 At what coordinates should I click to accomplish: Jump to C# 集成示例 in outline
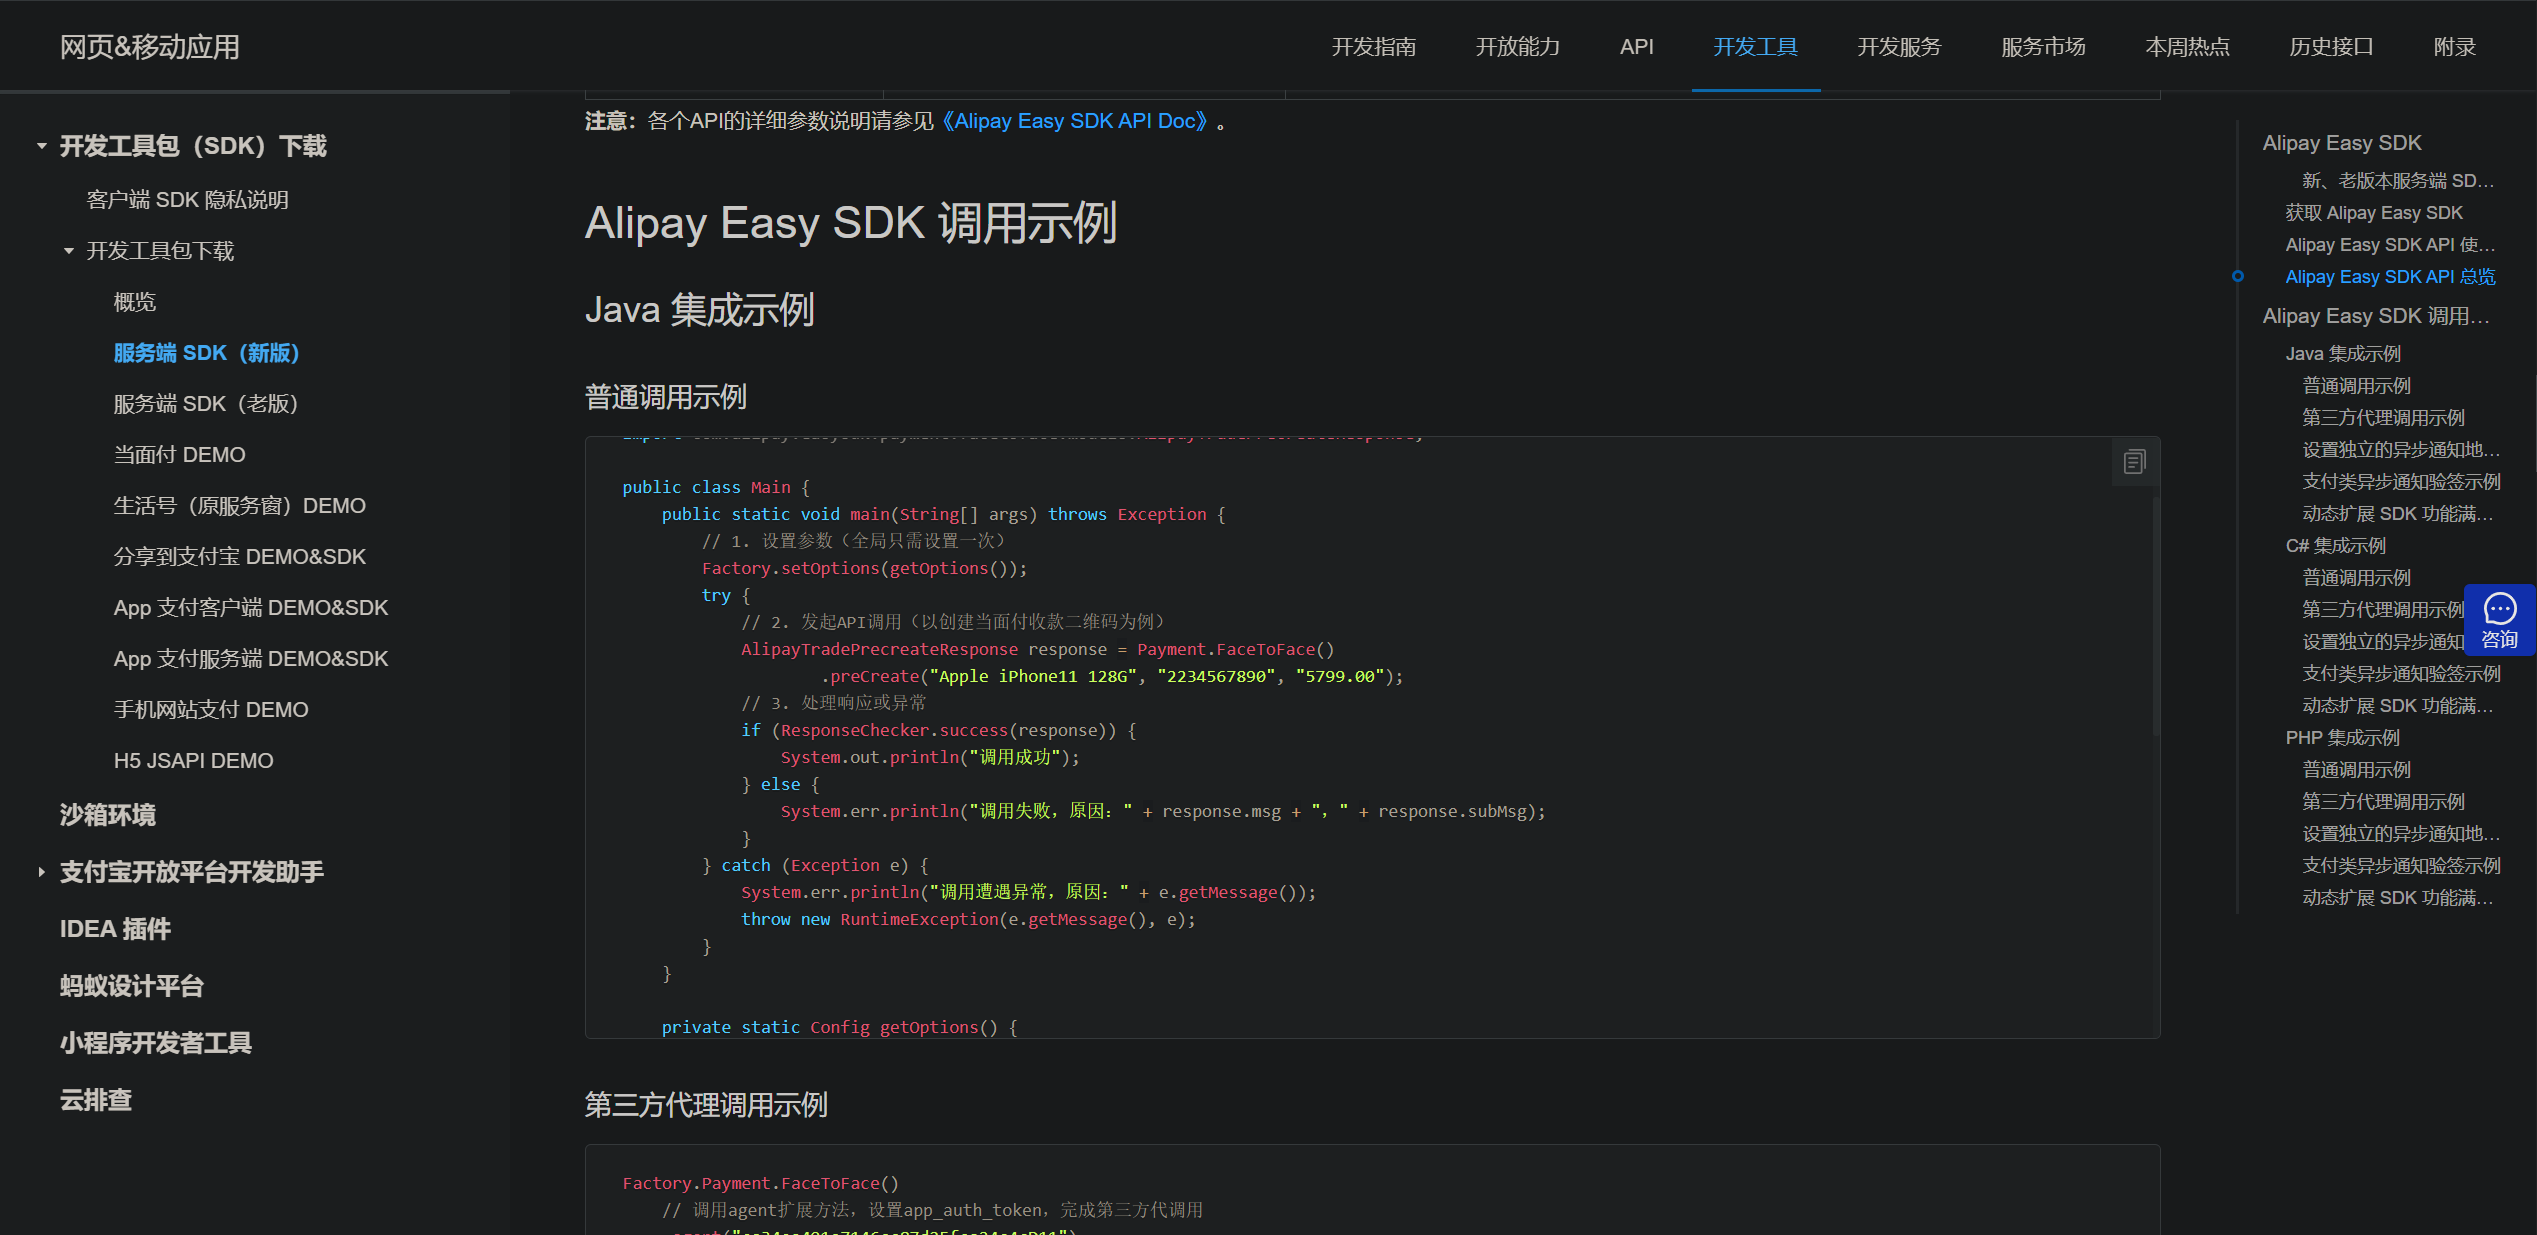[2335, 546]
